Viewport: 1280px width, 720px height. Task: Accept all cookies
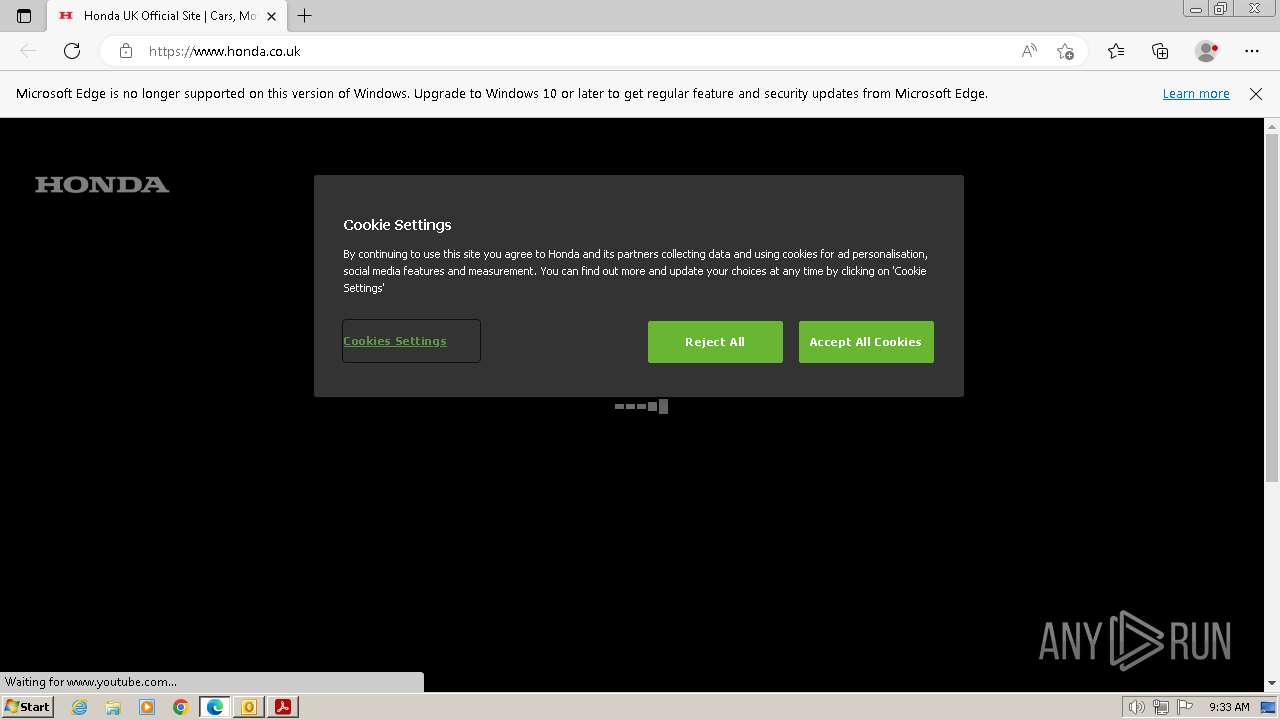click(866, 342)
